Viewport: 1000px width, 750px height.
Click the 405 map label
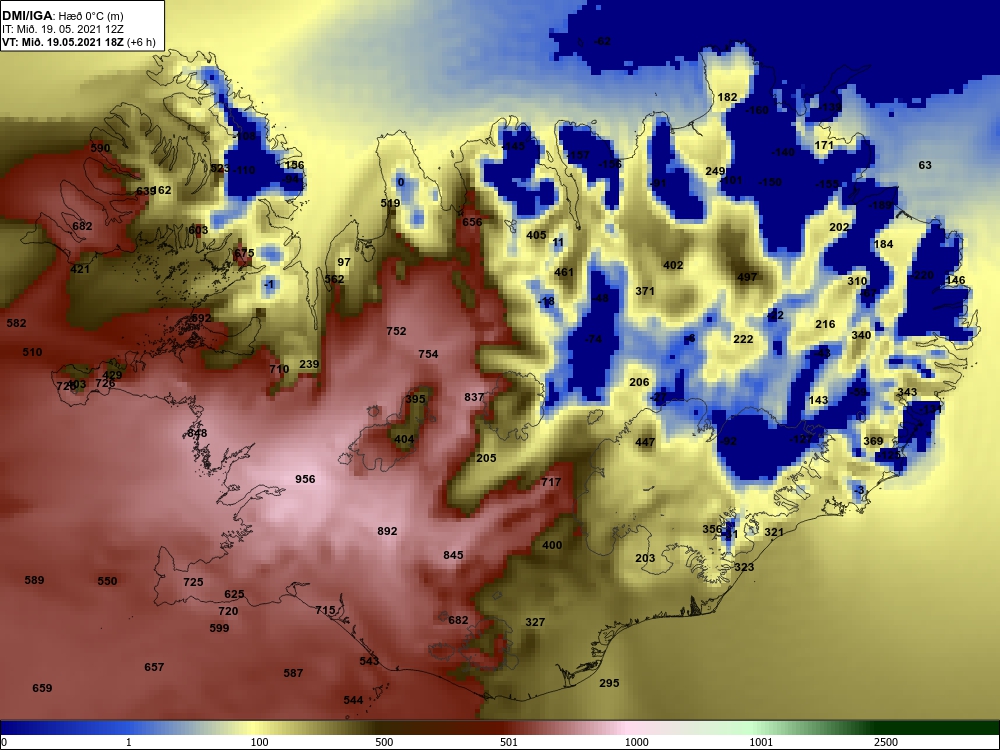coord(536,235)
